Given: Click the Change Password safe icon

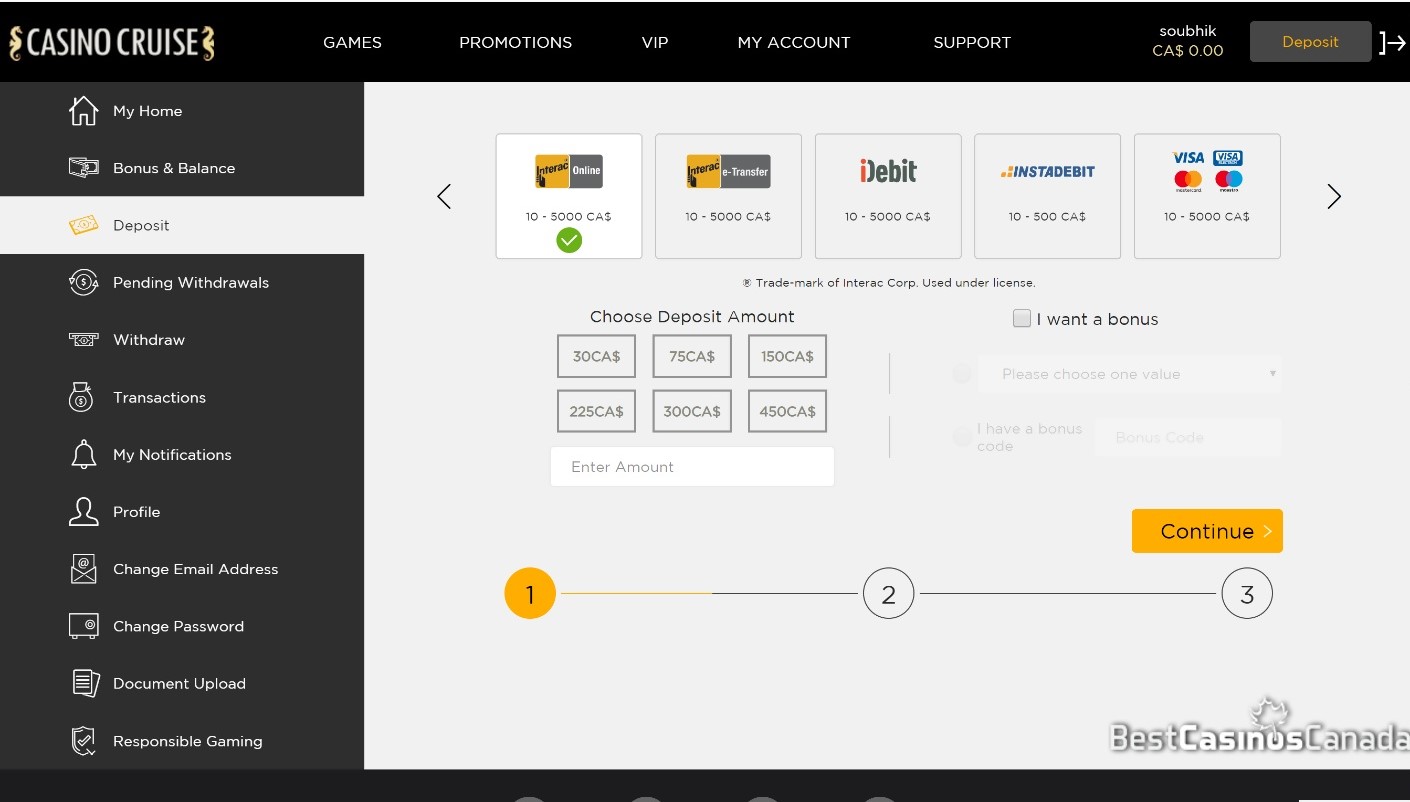Looking at the screenshot, I should (x=84, y=626).
